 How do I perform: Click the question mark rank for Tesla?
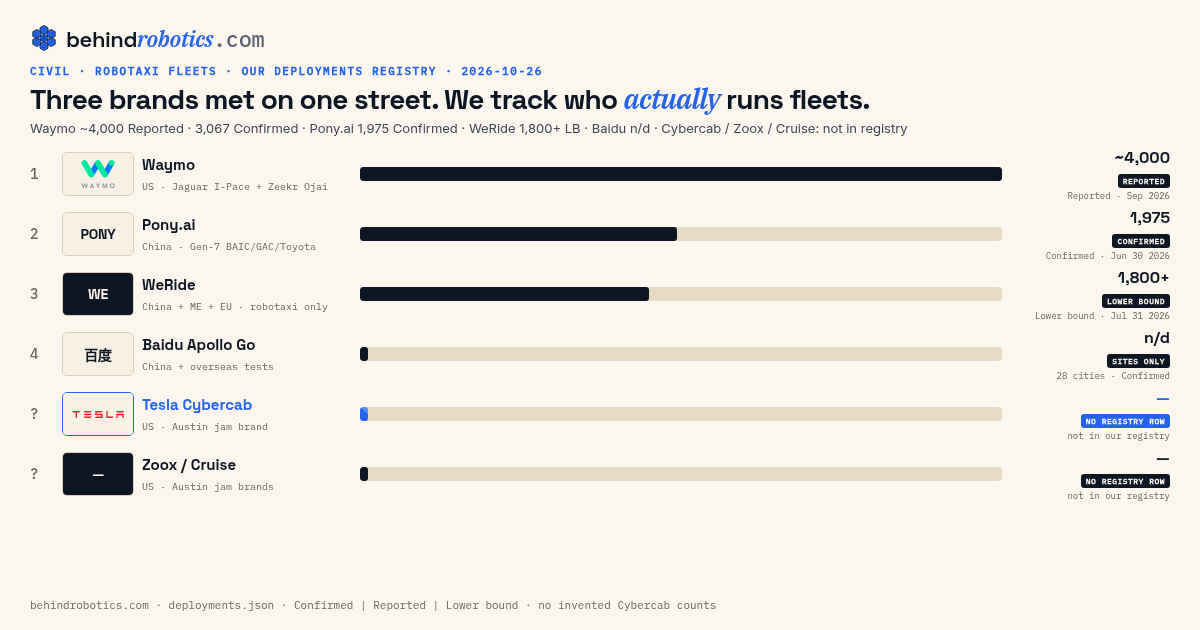pyautogui.click(x=34, y=414)
